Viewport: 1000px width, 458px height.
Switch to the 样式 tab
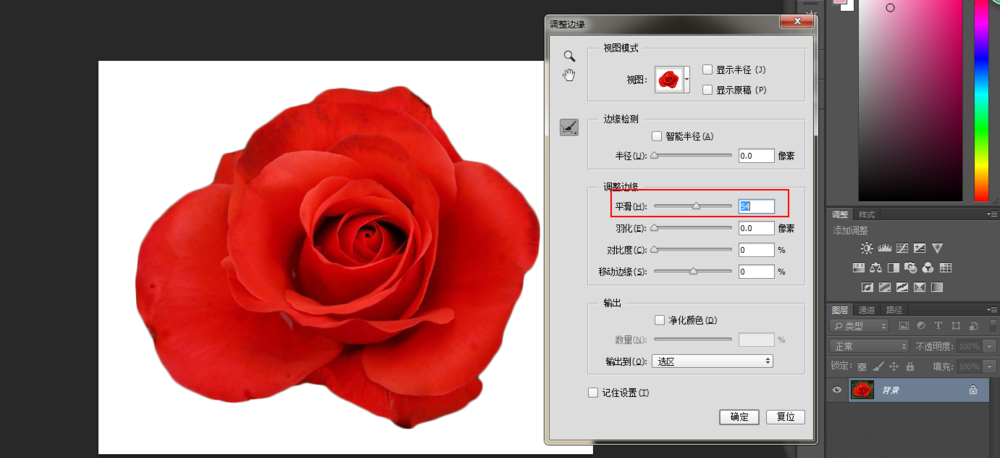point(867,214)
